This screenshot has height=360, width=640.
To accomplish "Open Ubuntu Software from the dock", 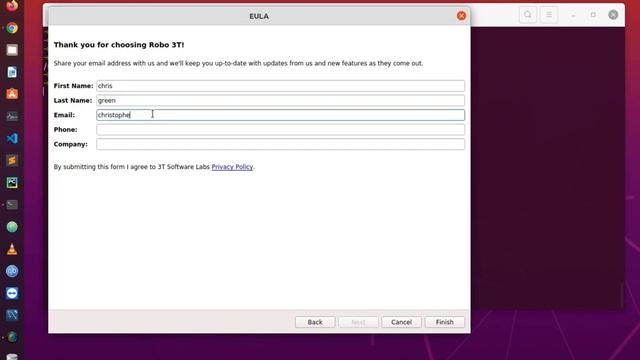I will (x=12, y=94).
